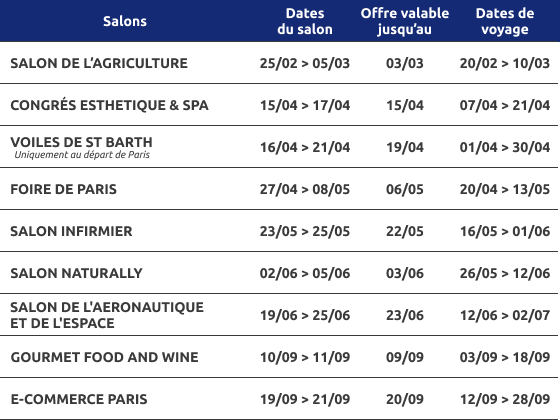The image size is (560, 420).
Task: Select the SALON INFIRMIER entry
Action: [71, 231]
